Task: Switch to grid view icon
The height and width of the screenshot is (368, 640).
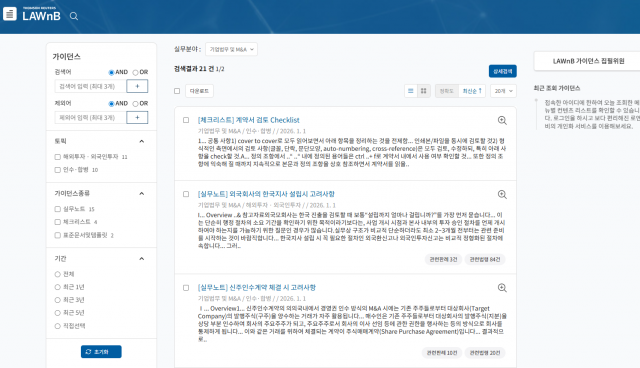Action: [x=424, y=91]
